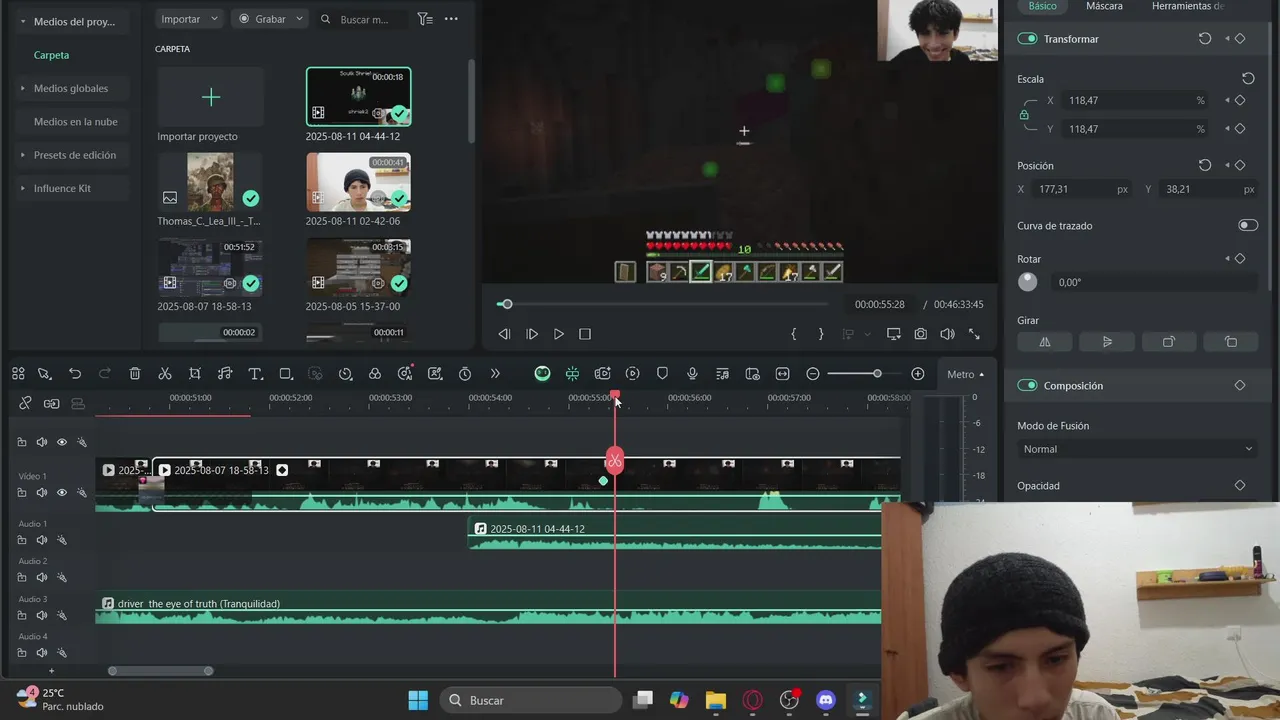
Task: Expand Medios globales section
Action: pos(23,88)
